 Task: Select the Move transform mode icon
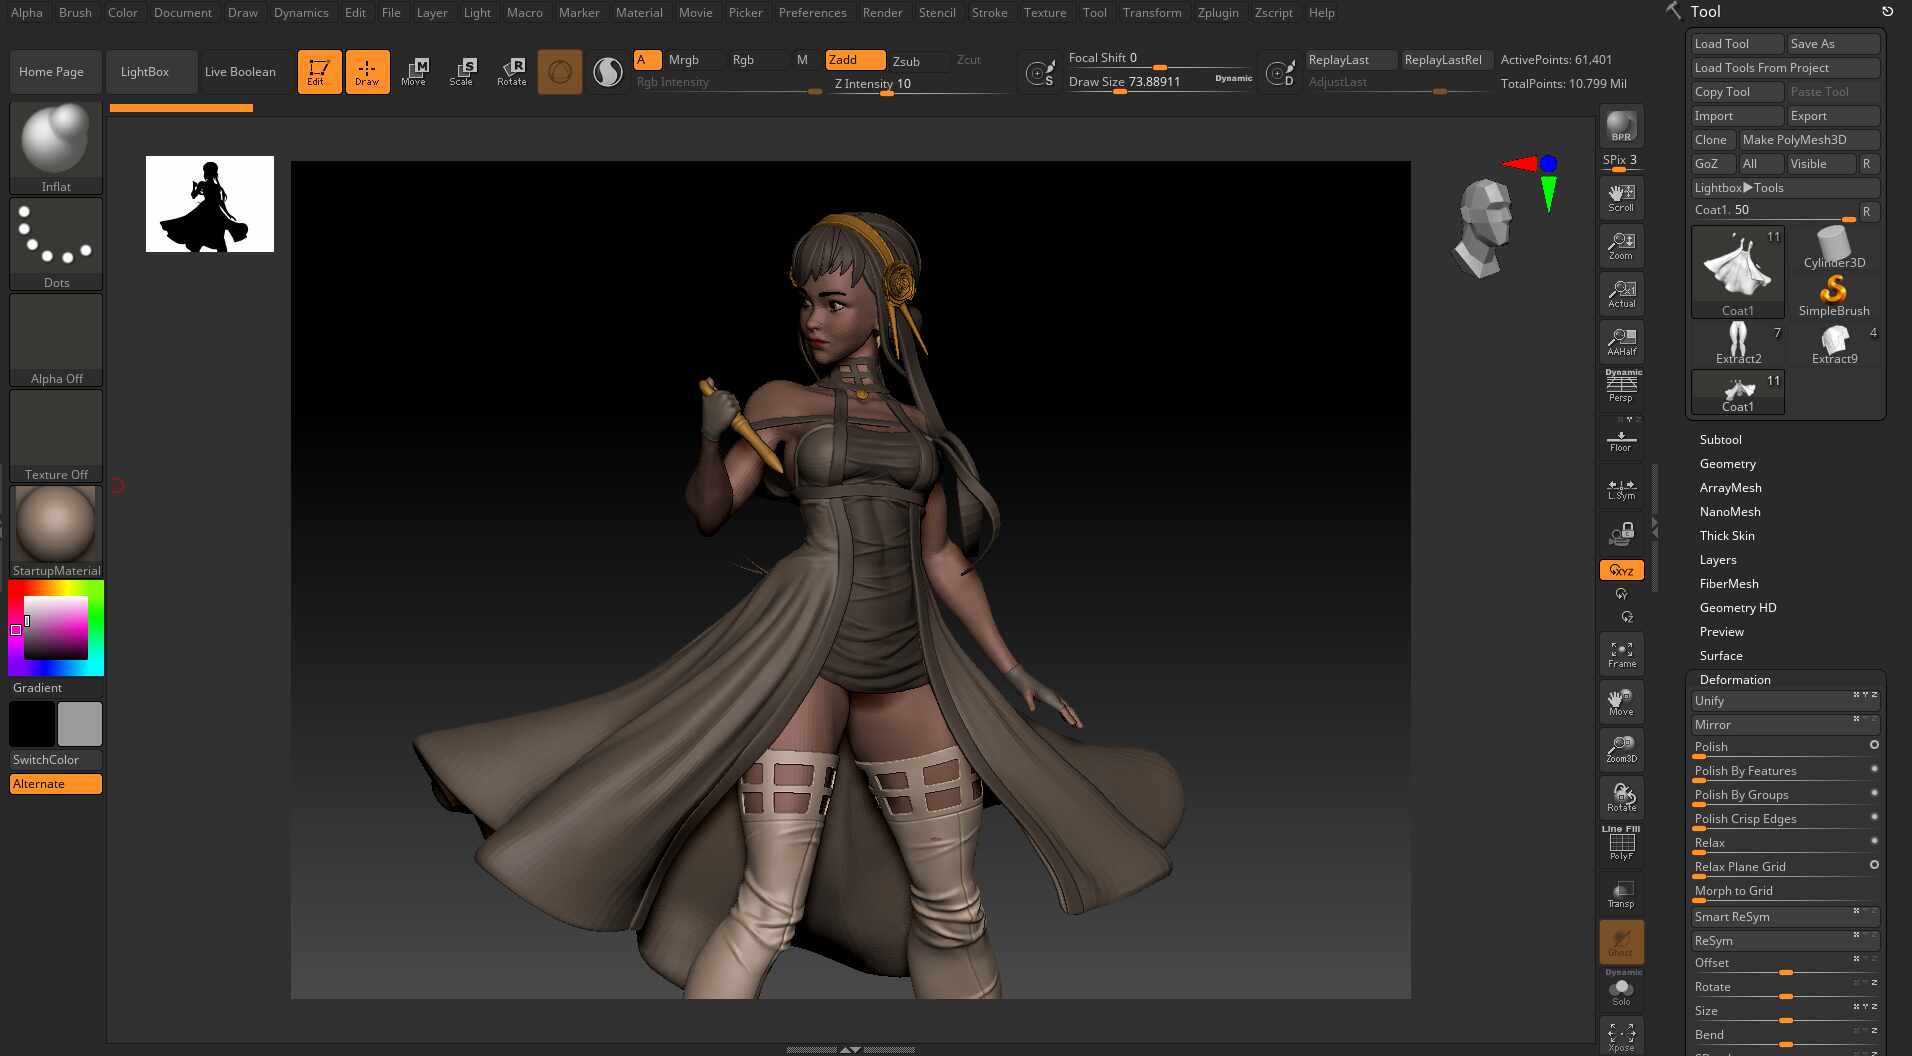tap(414, 72)
